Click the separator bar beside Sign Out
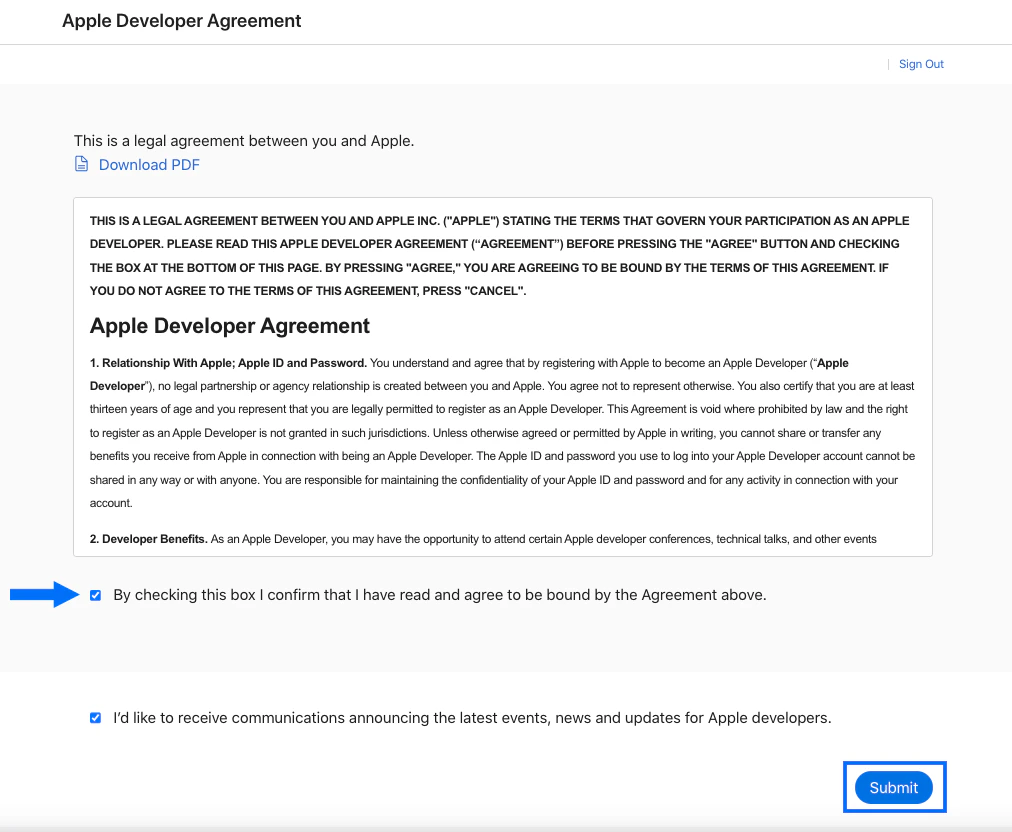Image resolution: width=1012 pixels, height=832 pixels. click(889, 63)
